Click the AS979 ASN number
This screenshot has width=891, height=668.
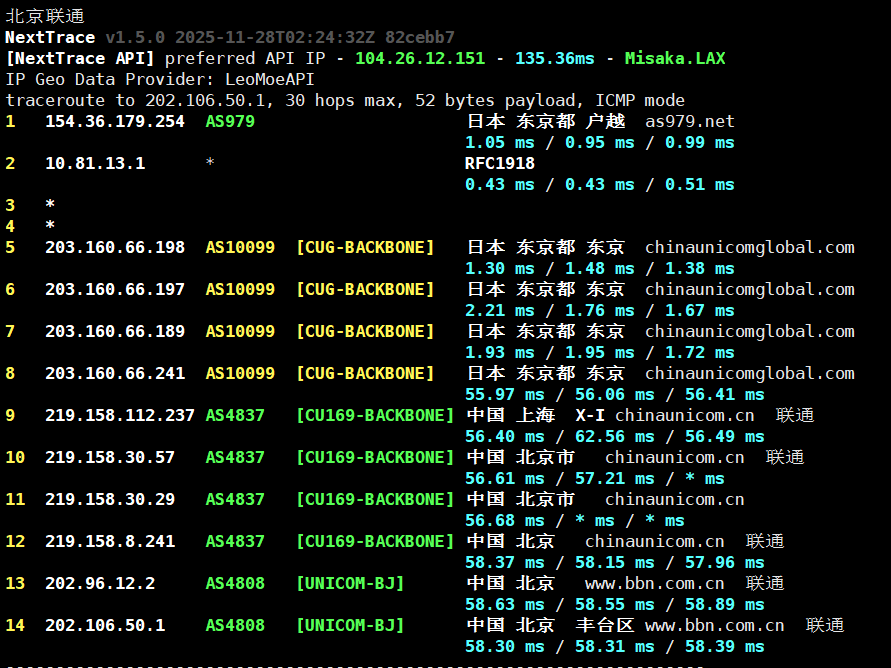[x=230, y=121]
